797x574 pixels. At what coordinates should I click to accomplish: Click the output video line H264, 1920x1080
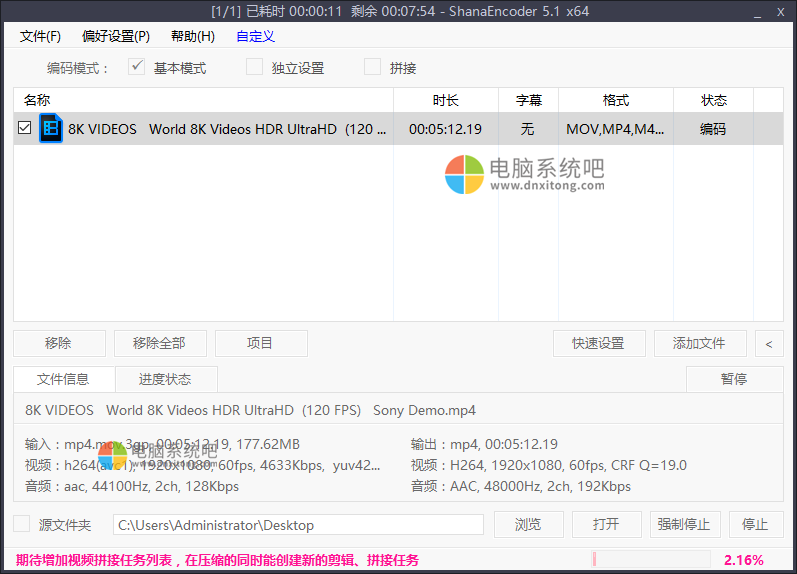pos(548,465)
